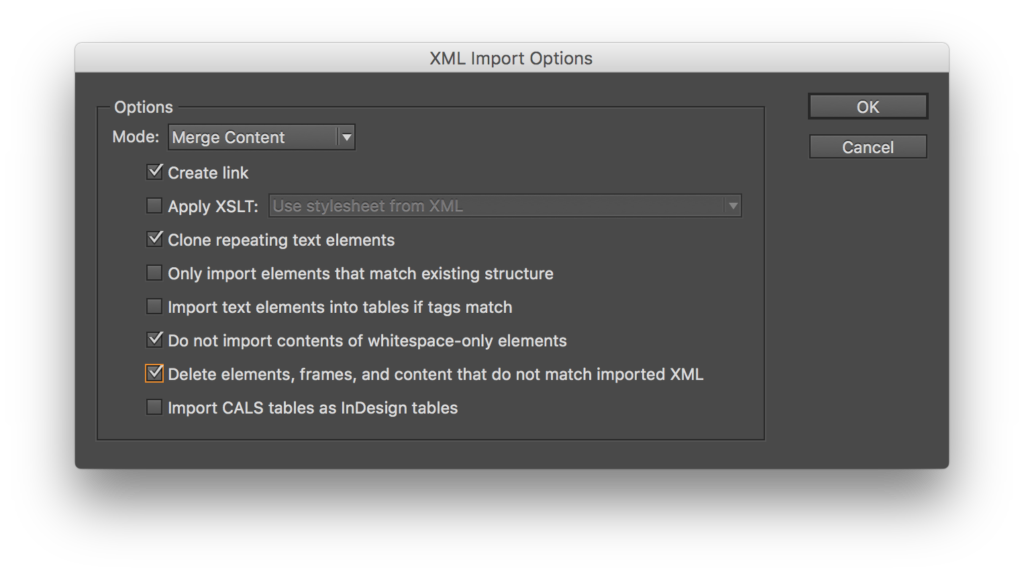
Task: Click the 'Apply XSLT:' label text
Action: [213, 207]
